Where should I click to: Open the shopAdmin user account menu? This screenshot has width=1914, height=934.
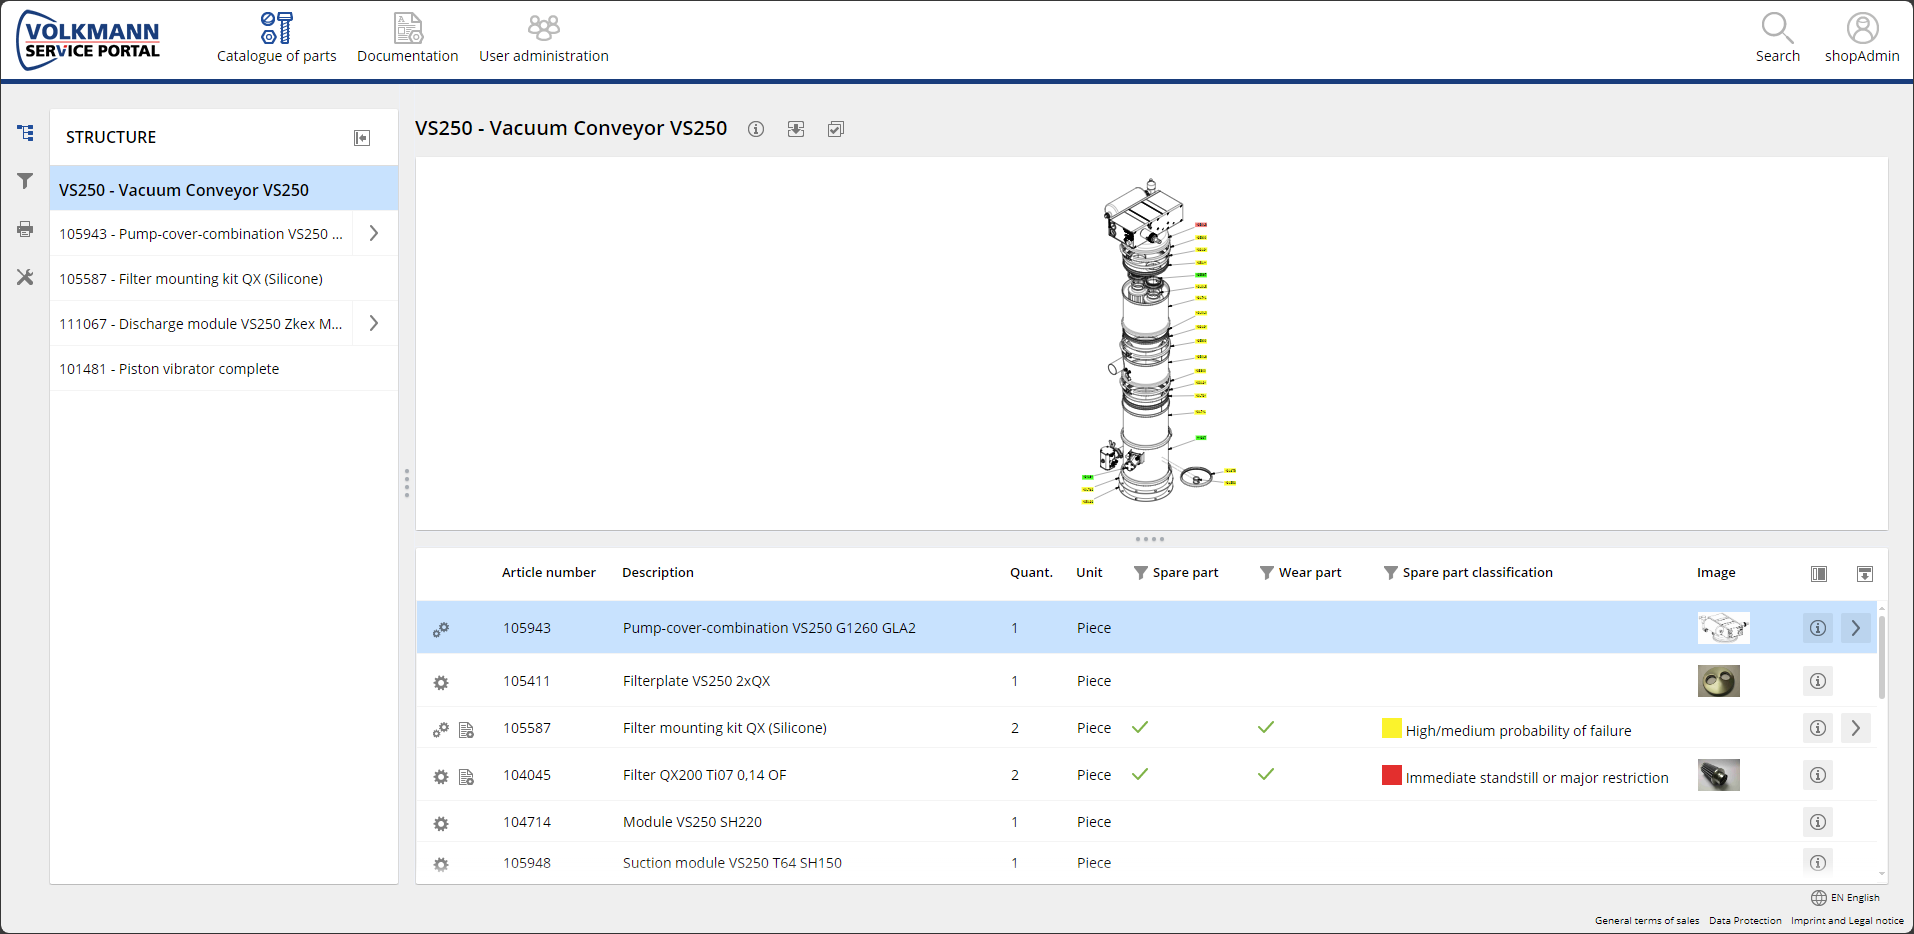click(x=1861, y=38)
